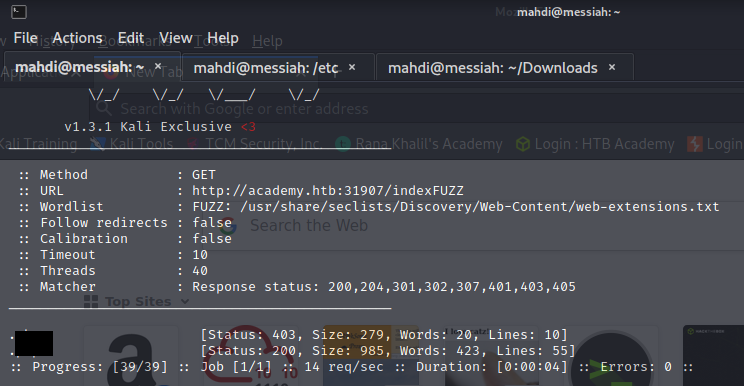Click the window title mahdi@messiah: ~
Screen dimensions: 744x386
(568, 12)
